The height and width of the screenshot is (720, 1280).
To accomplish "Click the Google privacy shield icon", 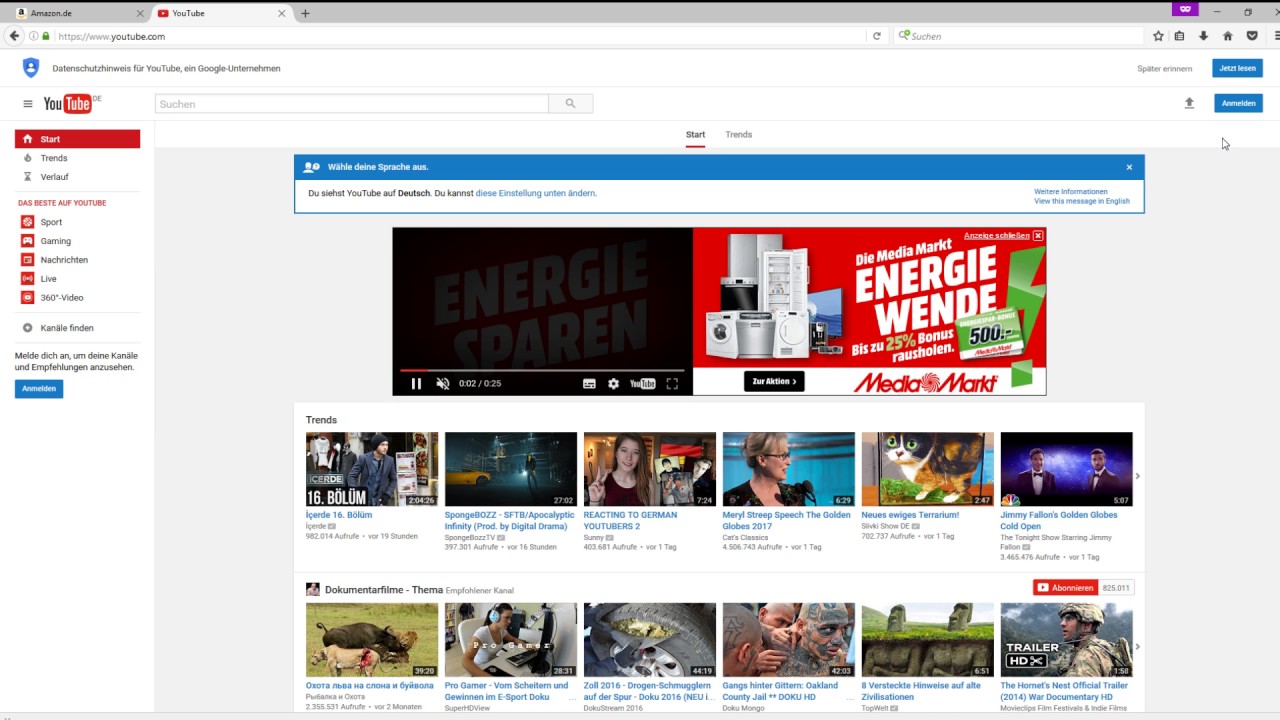I will pos(31,68).
